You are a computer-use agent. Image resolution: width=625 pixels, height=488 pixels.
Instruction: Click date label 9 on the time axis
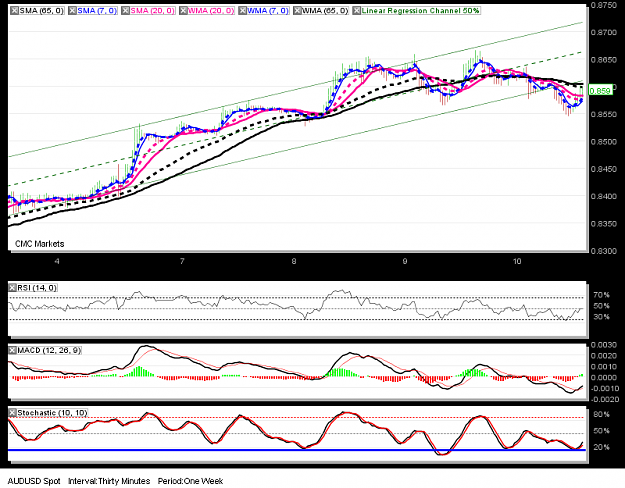(x=405, y=261)
